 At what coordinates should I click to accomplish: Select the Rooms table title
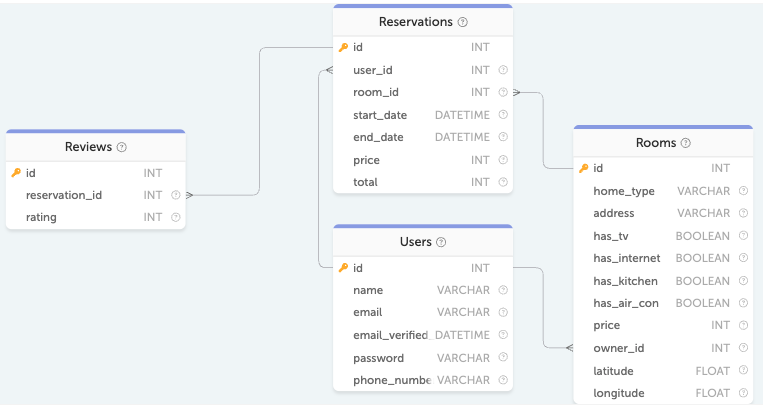click(x=656, y=143)
